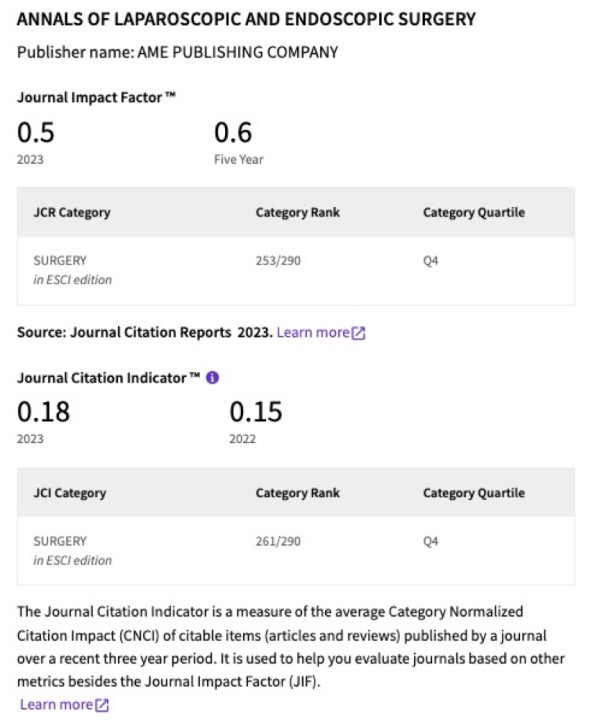
Task: Click external-link icon beside Journal Citation Reports Learn more
Action: pyautogui.click(x=359, y=333)
